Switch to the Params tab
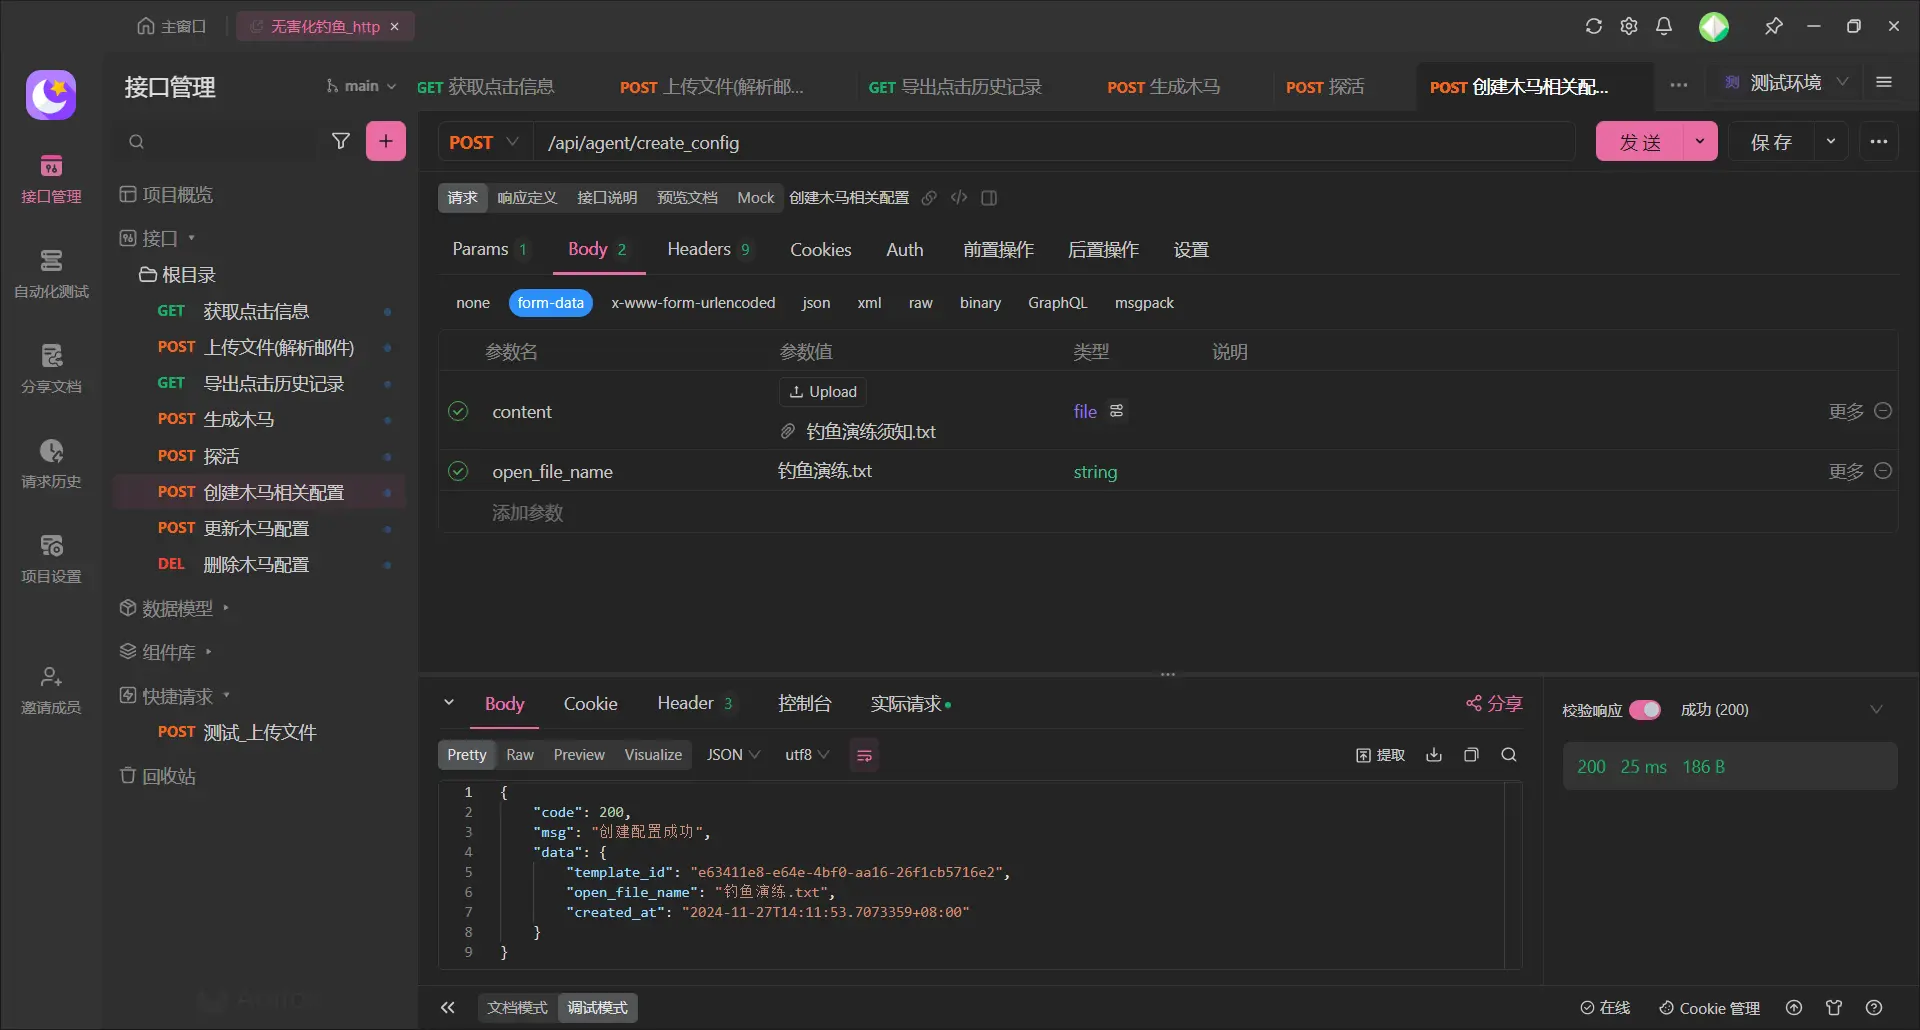Viewport: 1920px width, 1030px height. pos(490,249)
